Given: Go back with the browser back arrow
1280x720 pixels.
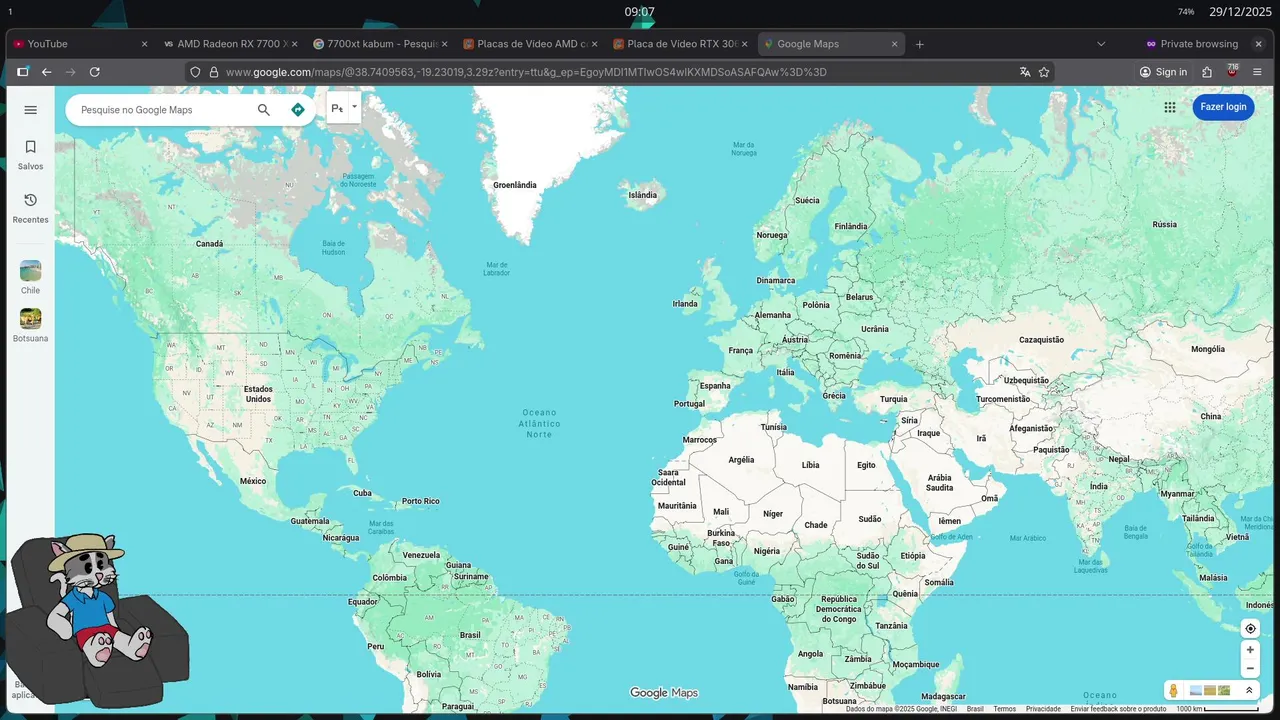Looking at the screenshot, I should pyautogui.click(x=46, y=72).
